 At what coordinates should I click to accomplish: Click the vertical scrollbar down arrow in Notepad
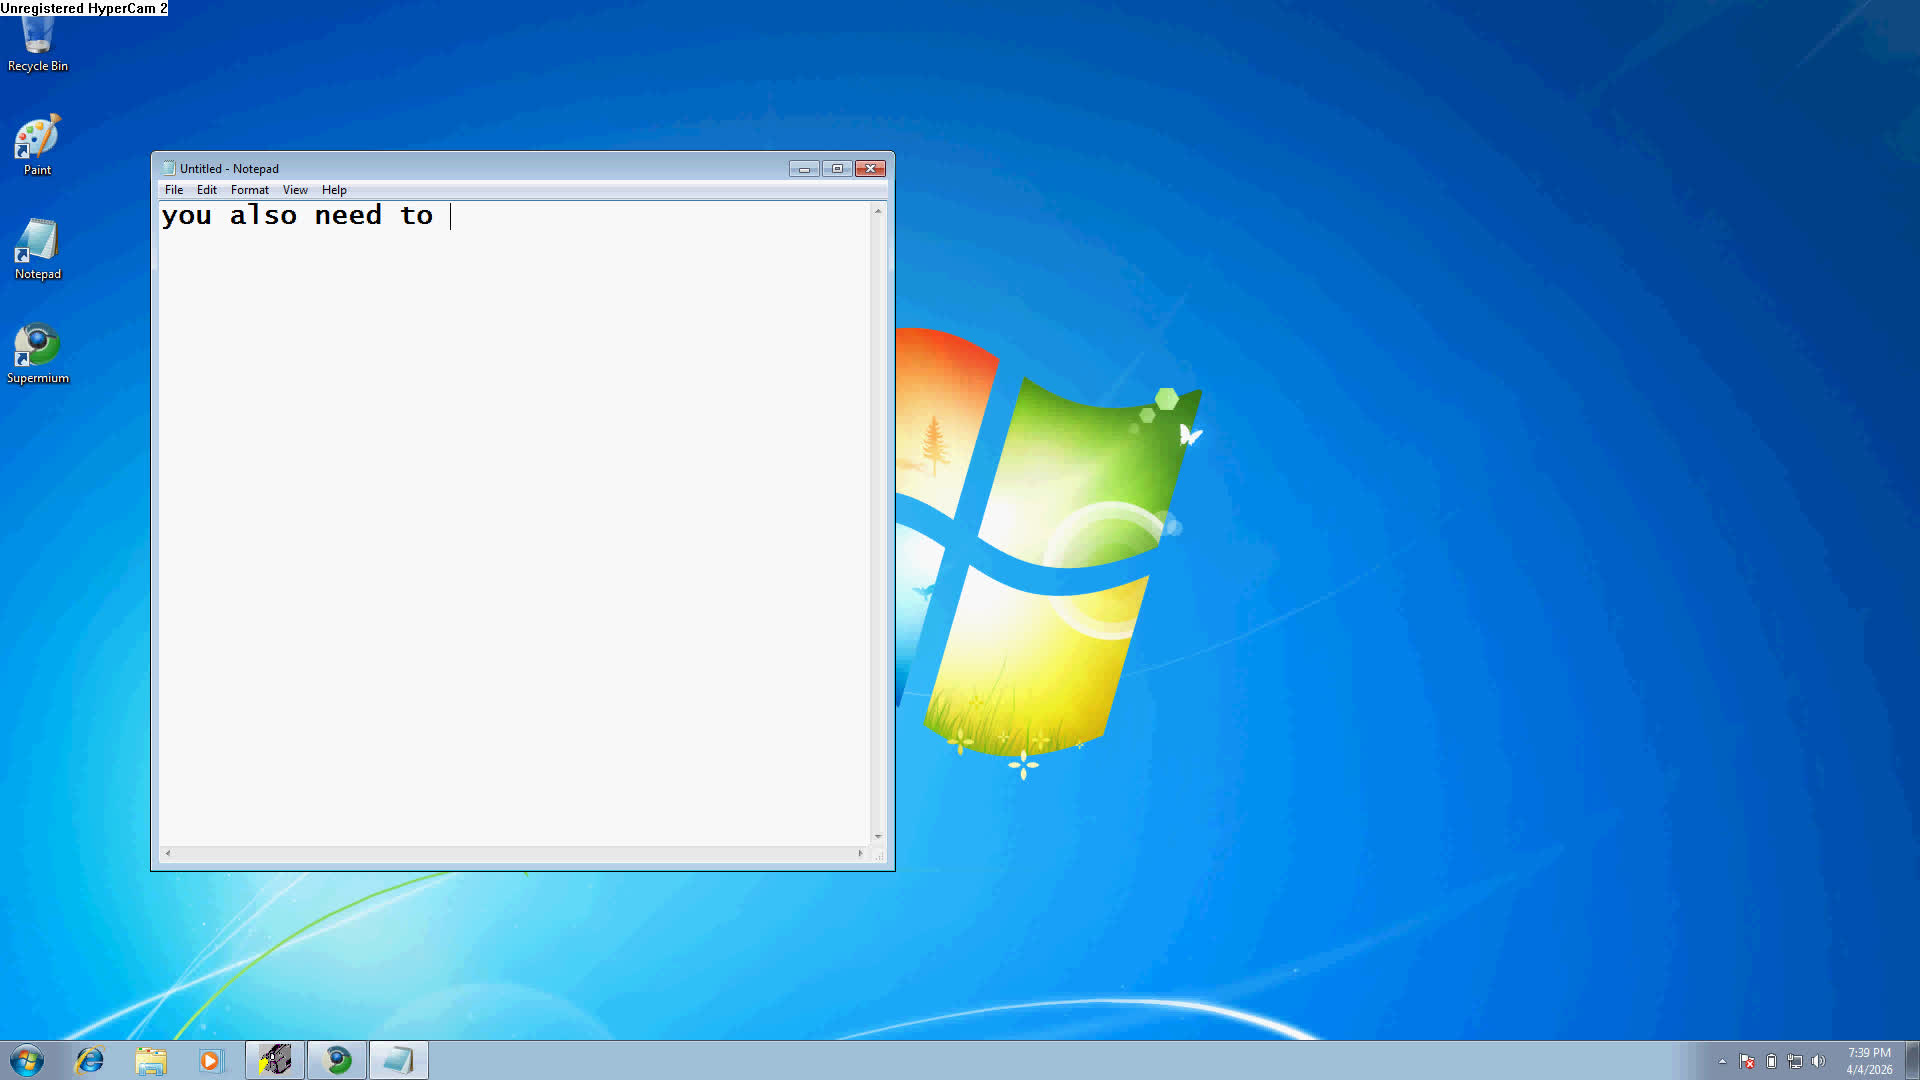(878, 837)
